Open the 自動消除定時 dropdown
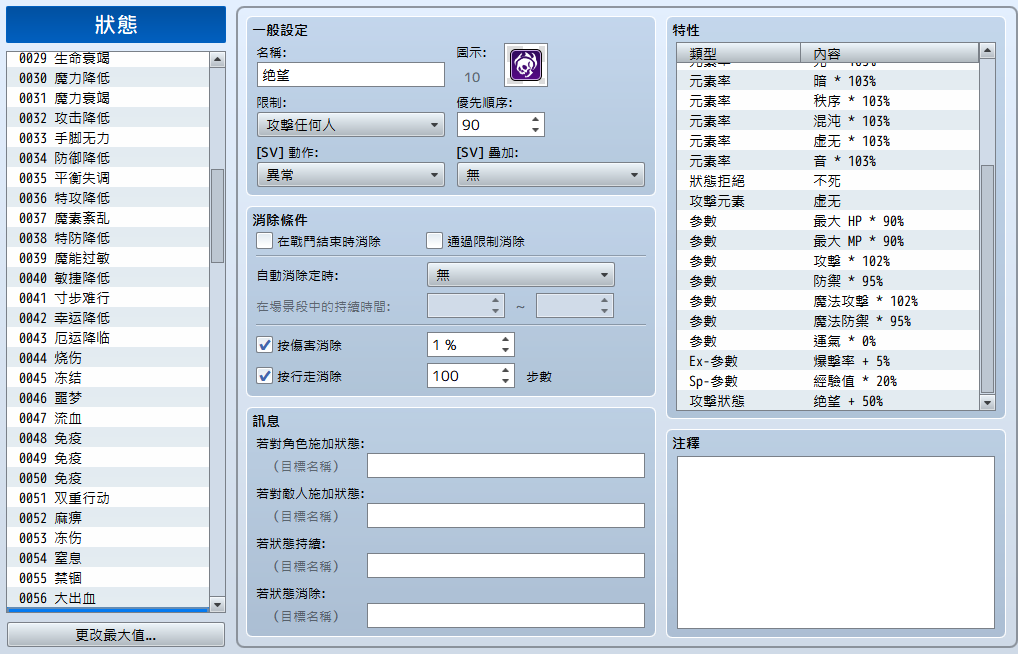The width and height of the screenshot is (1018, 654). (521, 275)
